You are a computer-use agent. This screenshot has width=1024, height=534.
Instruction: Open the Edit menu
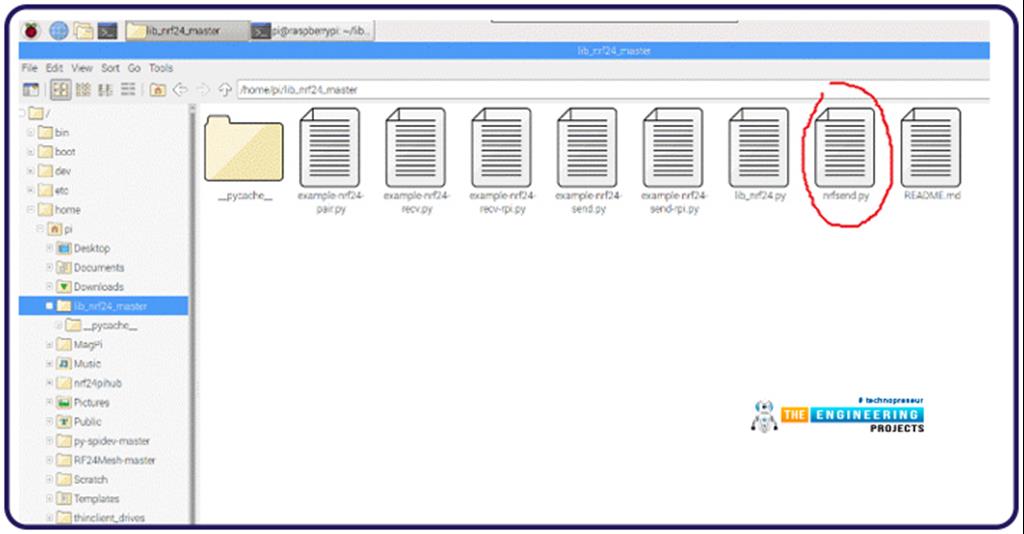[54, 68]
